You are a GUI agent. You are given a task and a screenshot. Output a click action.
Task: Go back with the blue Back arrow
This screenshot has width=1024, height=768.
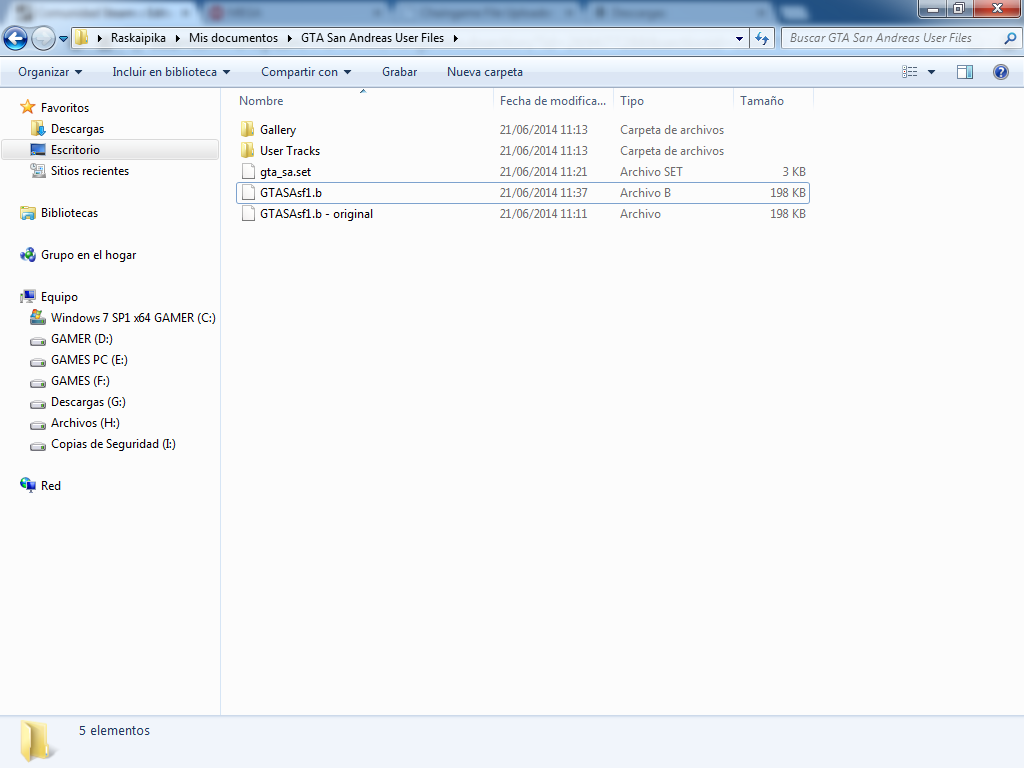(16, 39)
